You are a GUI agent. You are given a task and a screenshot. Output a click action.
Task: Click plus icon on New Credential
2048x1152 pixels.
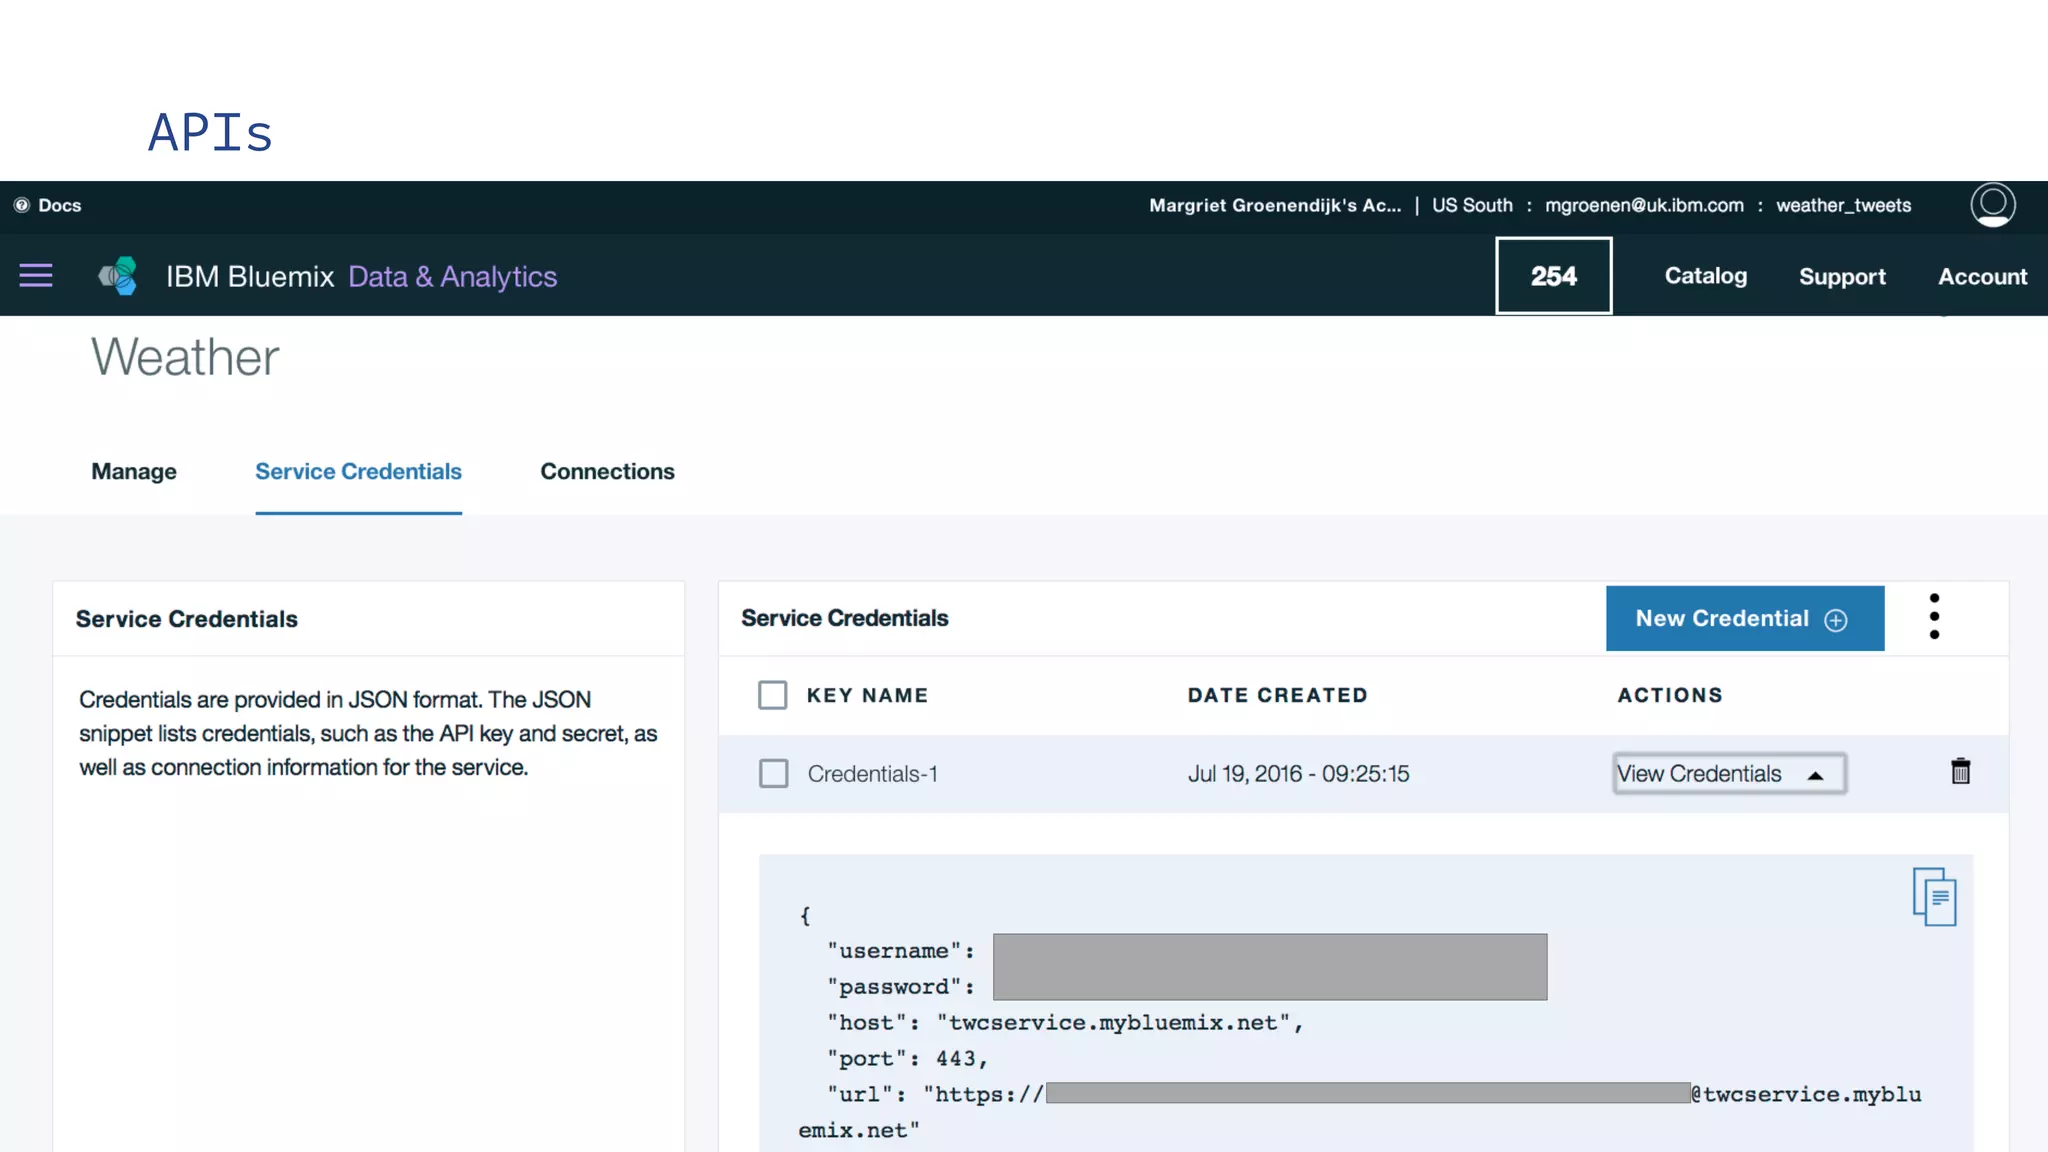(x=1836, y=620)
